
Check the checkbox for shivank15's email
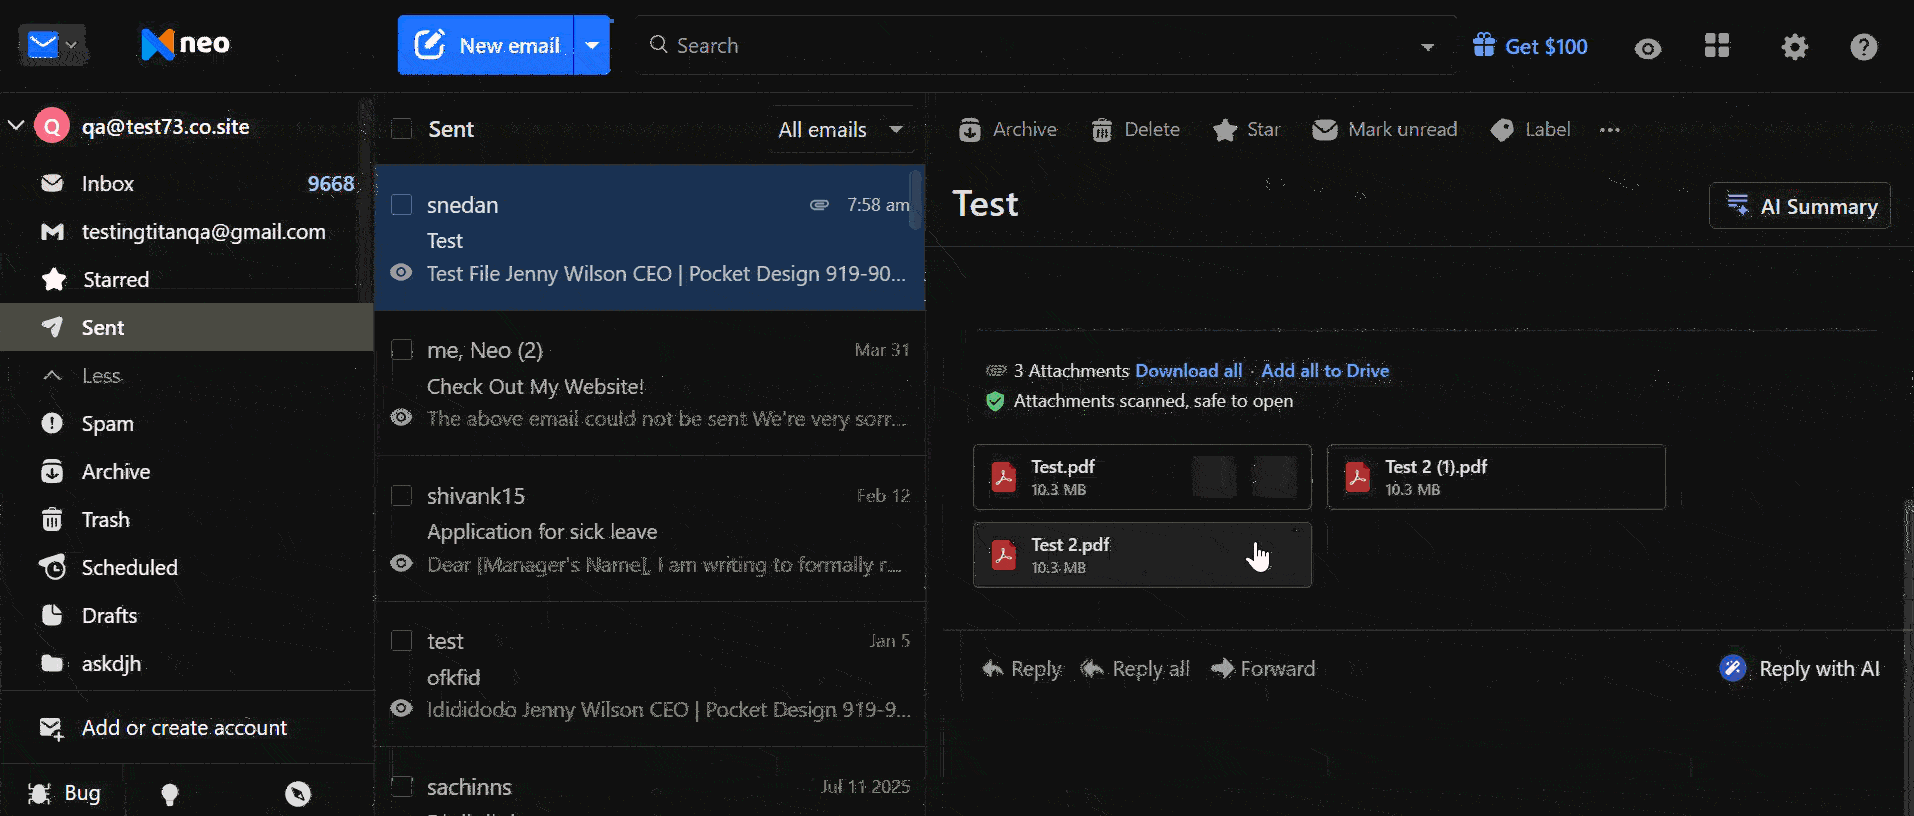402,496
